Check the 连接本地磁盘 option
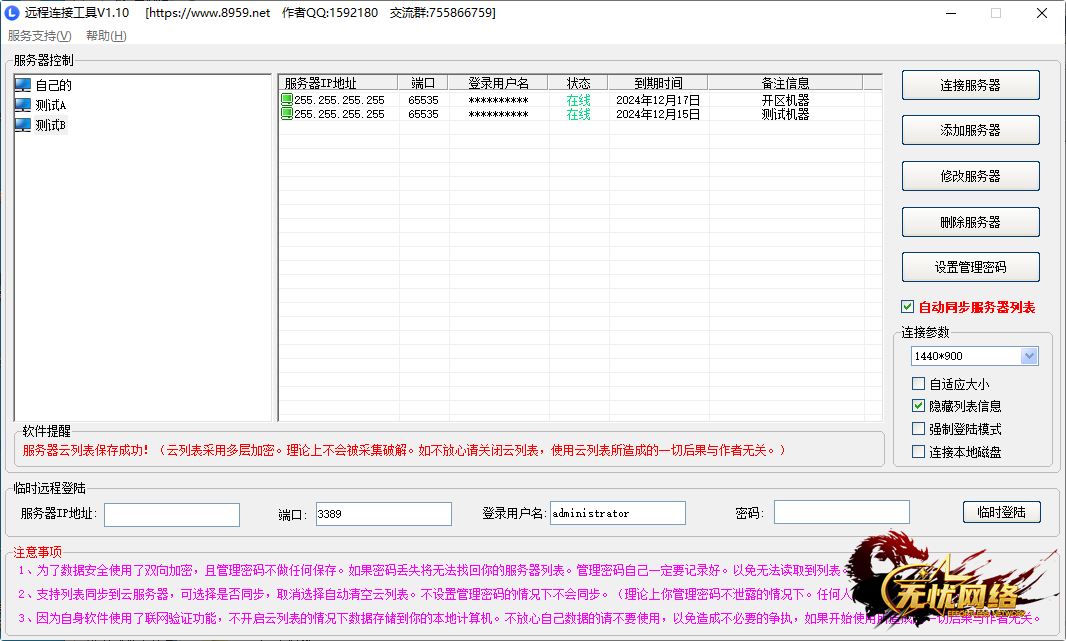This screenshot has height=641, width=1066. [919, 452]
